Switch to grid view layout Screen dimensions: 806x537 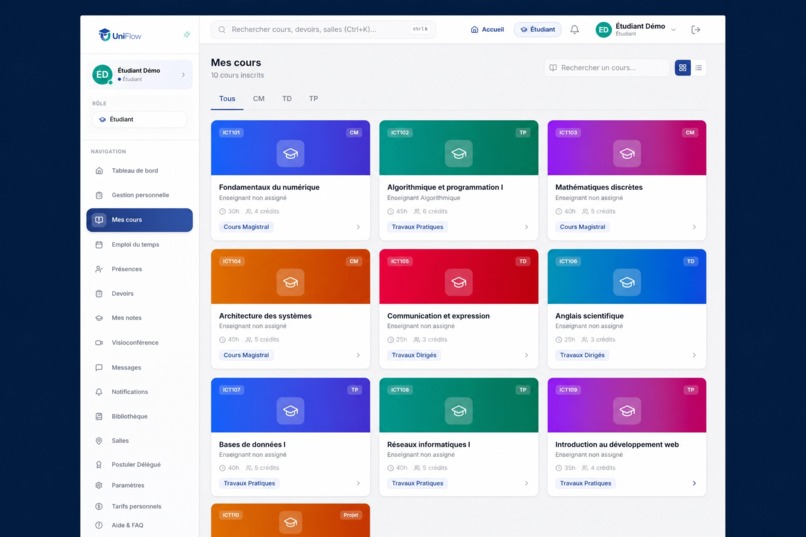(683, 67)
